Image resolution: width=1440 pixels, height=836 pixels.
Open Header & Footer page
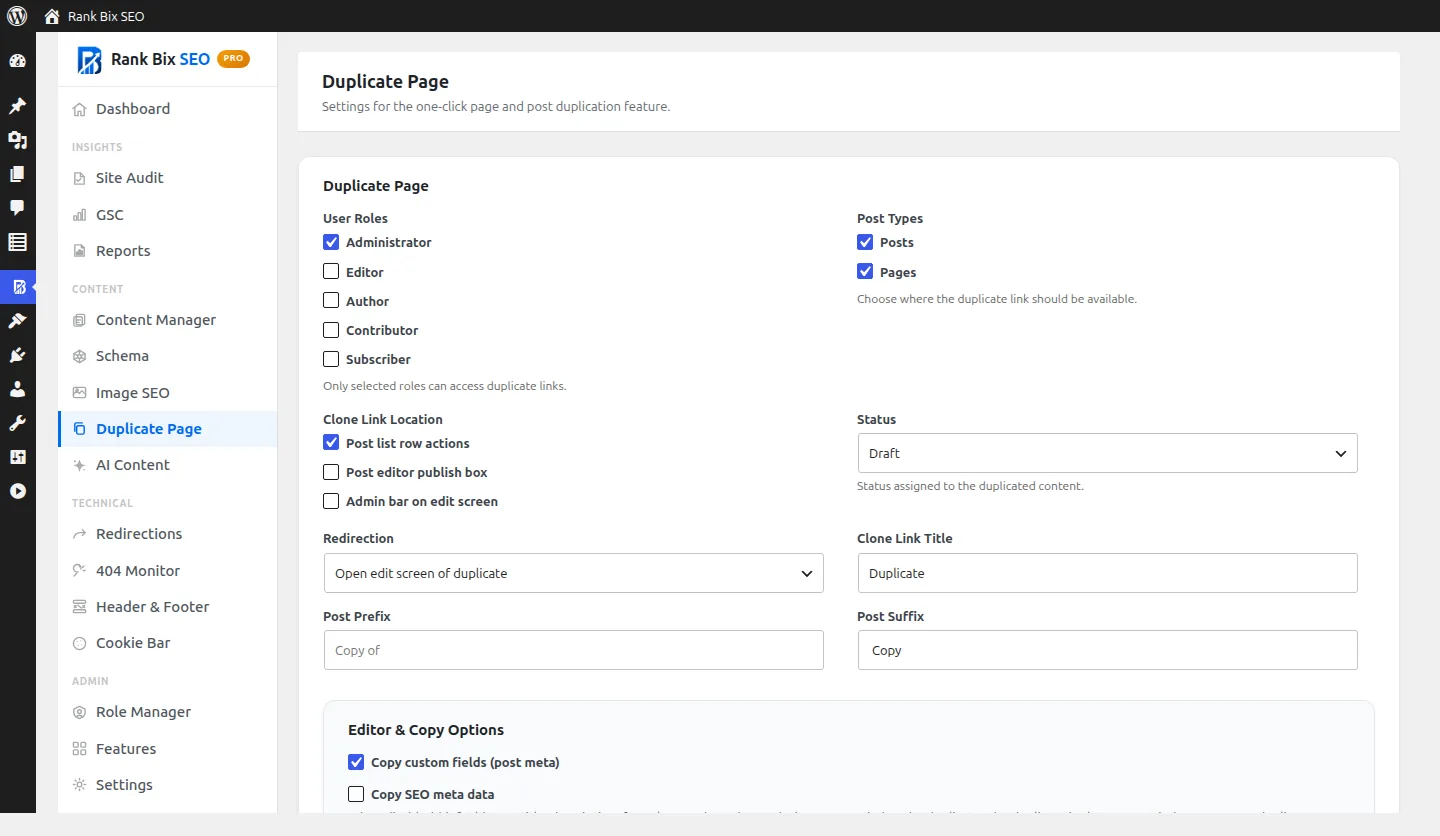click(x=167, y=607)
